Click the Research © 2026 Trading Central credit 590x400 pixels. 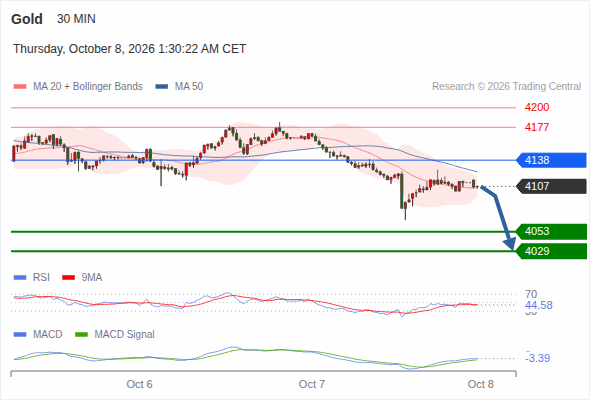(506, 87)
